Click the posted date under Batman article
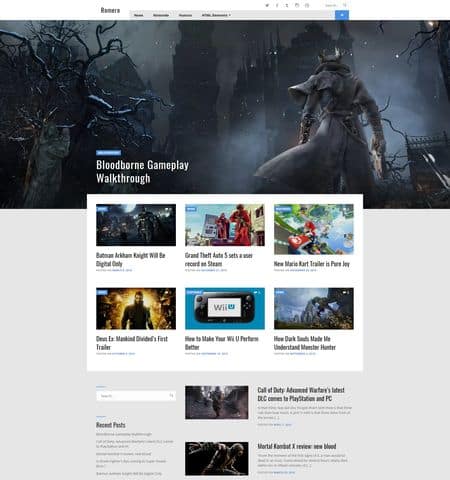Viewport: 450px width, 480px height. point(122,270)
